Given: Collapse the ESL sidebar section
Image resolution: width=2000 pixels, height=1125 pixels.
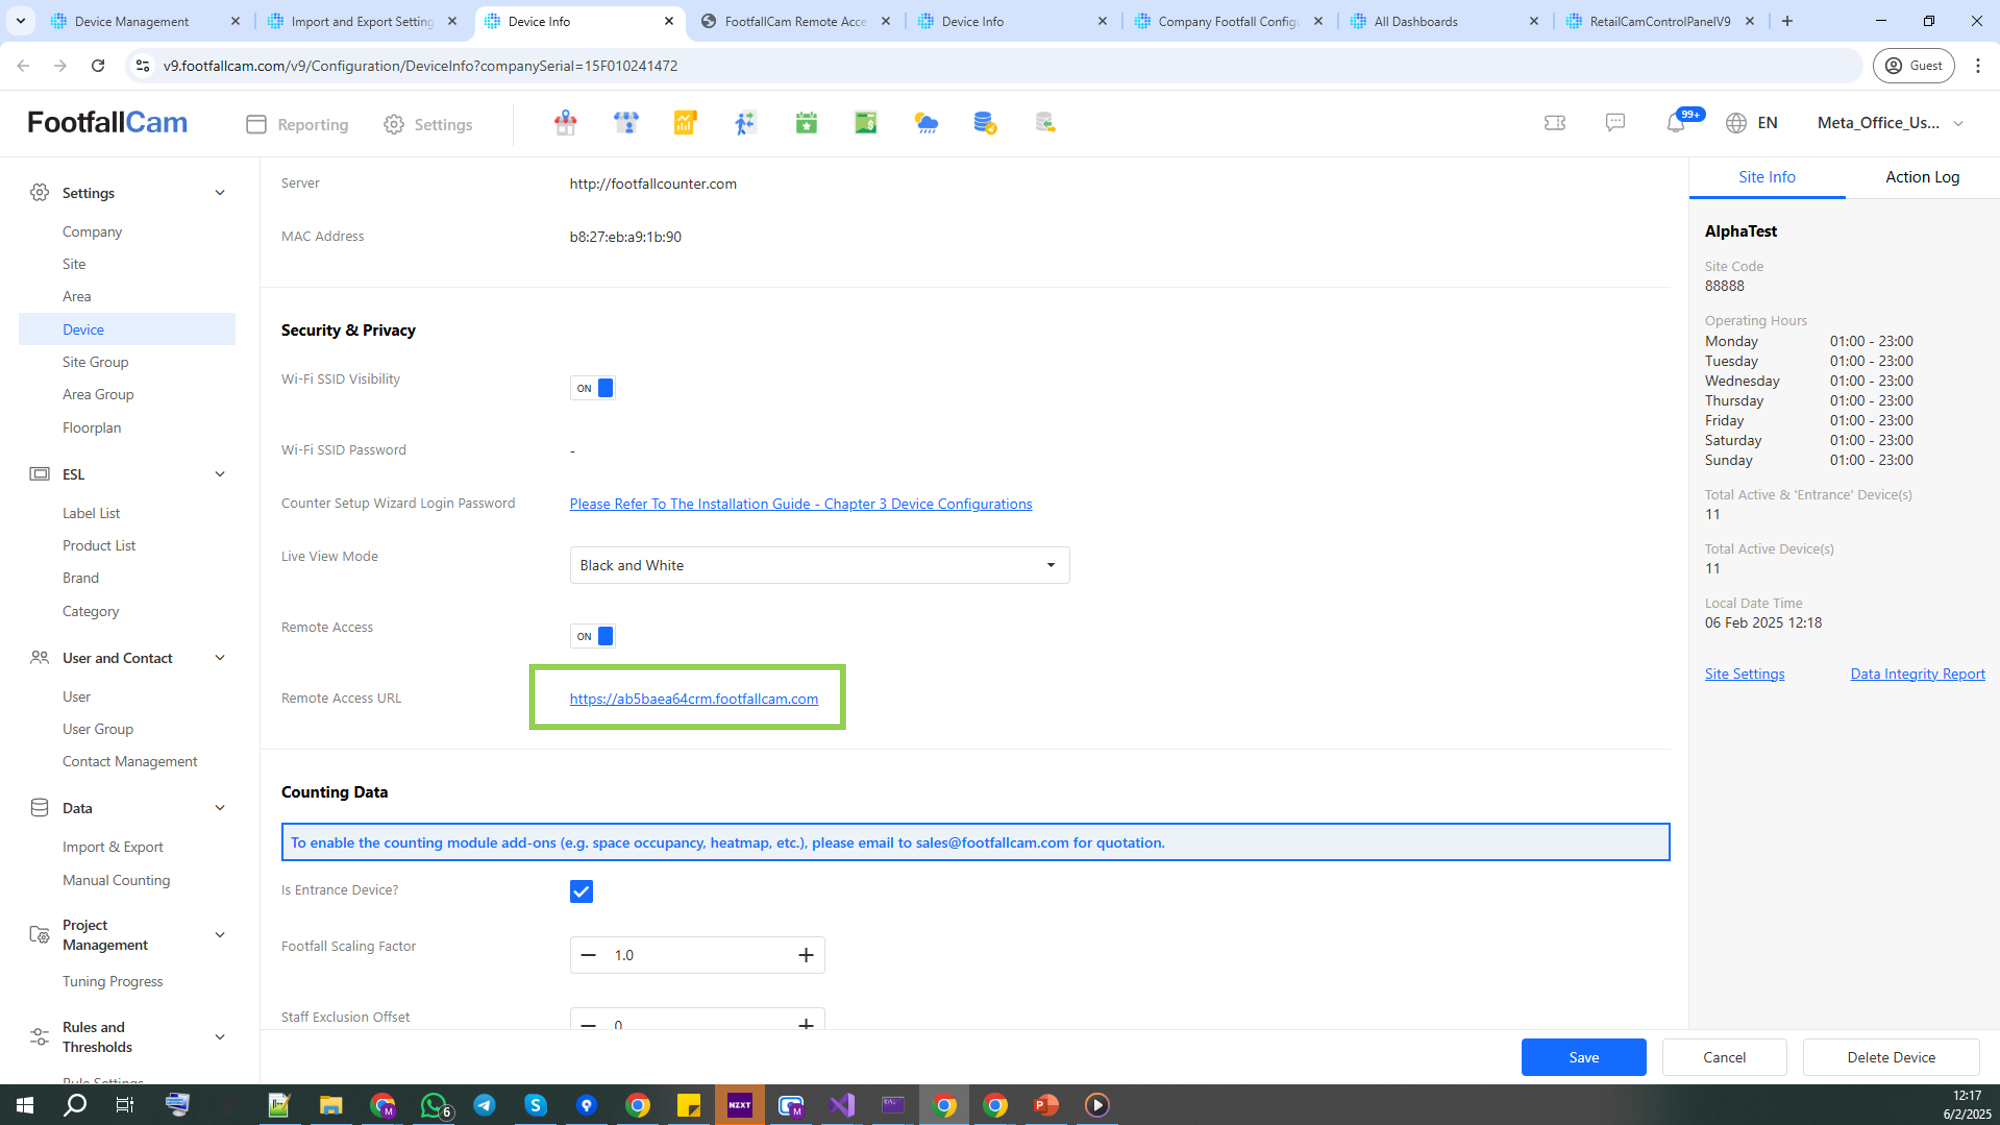Looking at the screenshot, I should pyautogui.click(x=220, y=474).
